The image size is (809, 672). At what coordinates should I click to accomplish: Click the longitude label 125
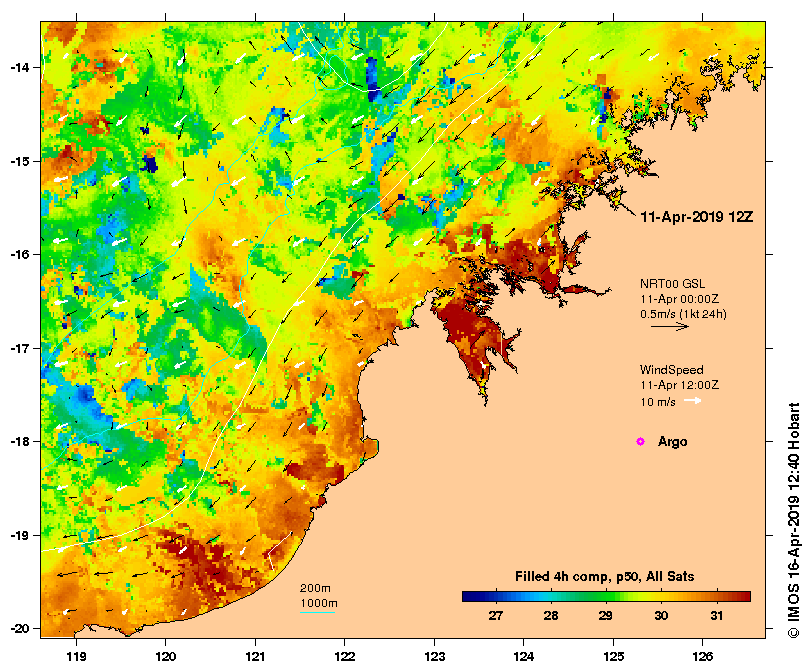pos(613,657)
